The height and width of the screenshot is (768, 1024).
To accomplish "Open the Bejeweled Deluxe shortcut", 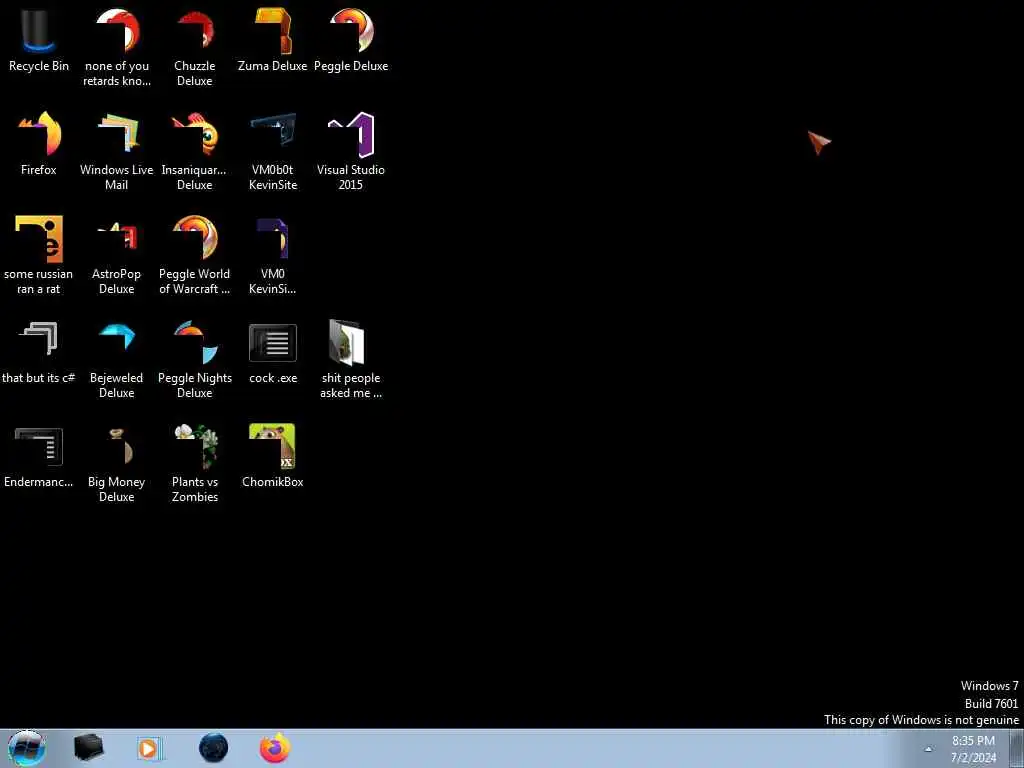I will tap(116, 359).
